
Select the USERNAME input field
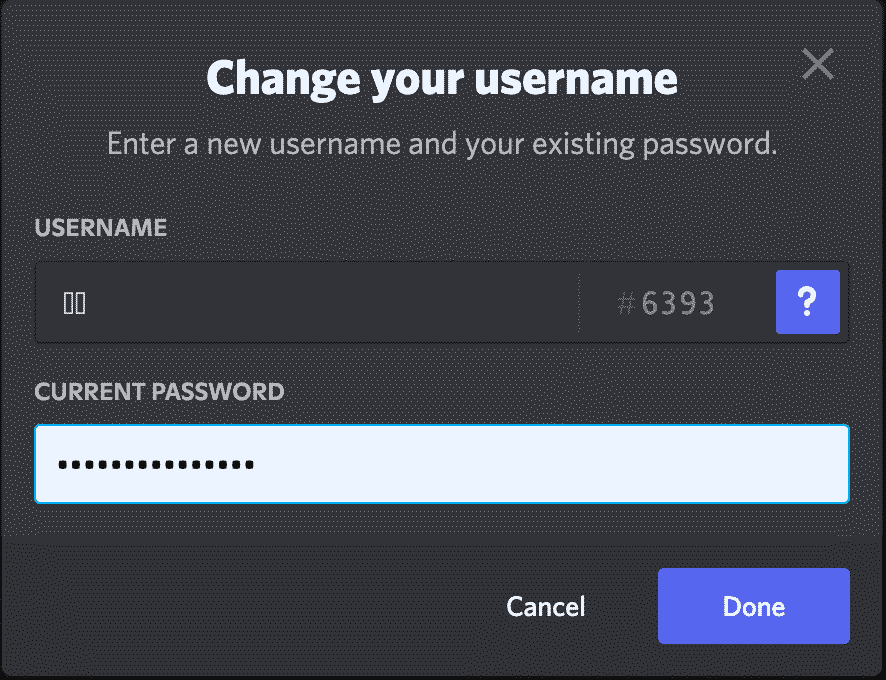(x=300, y=302)
